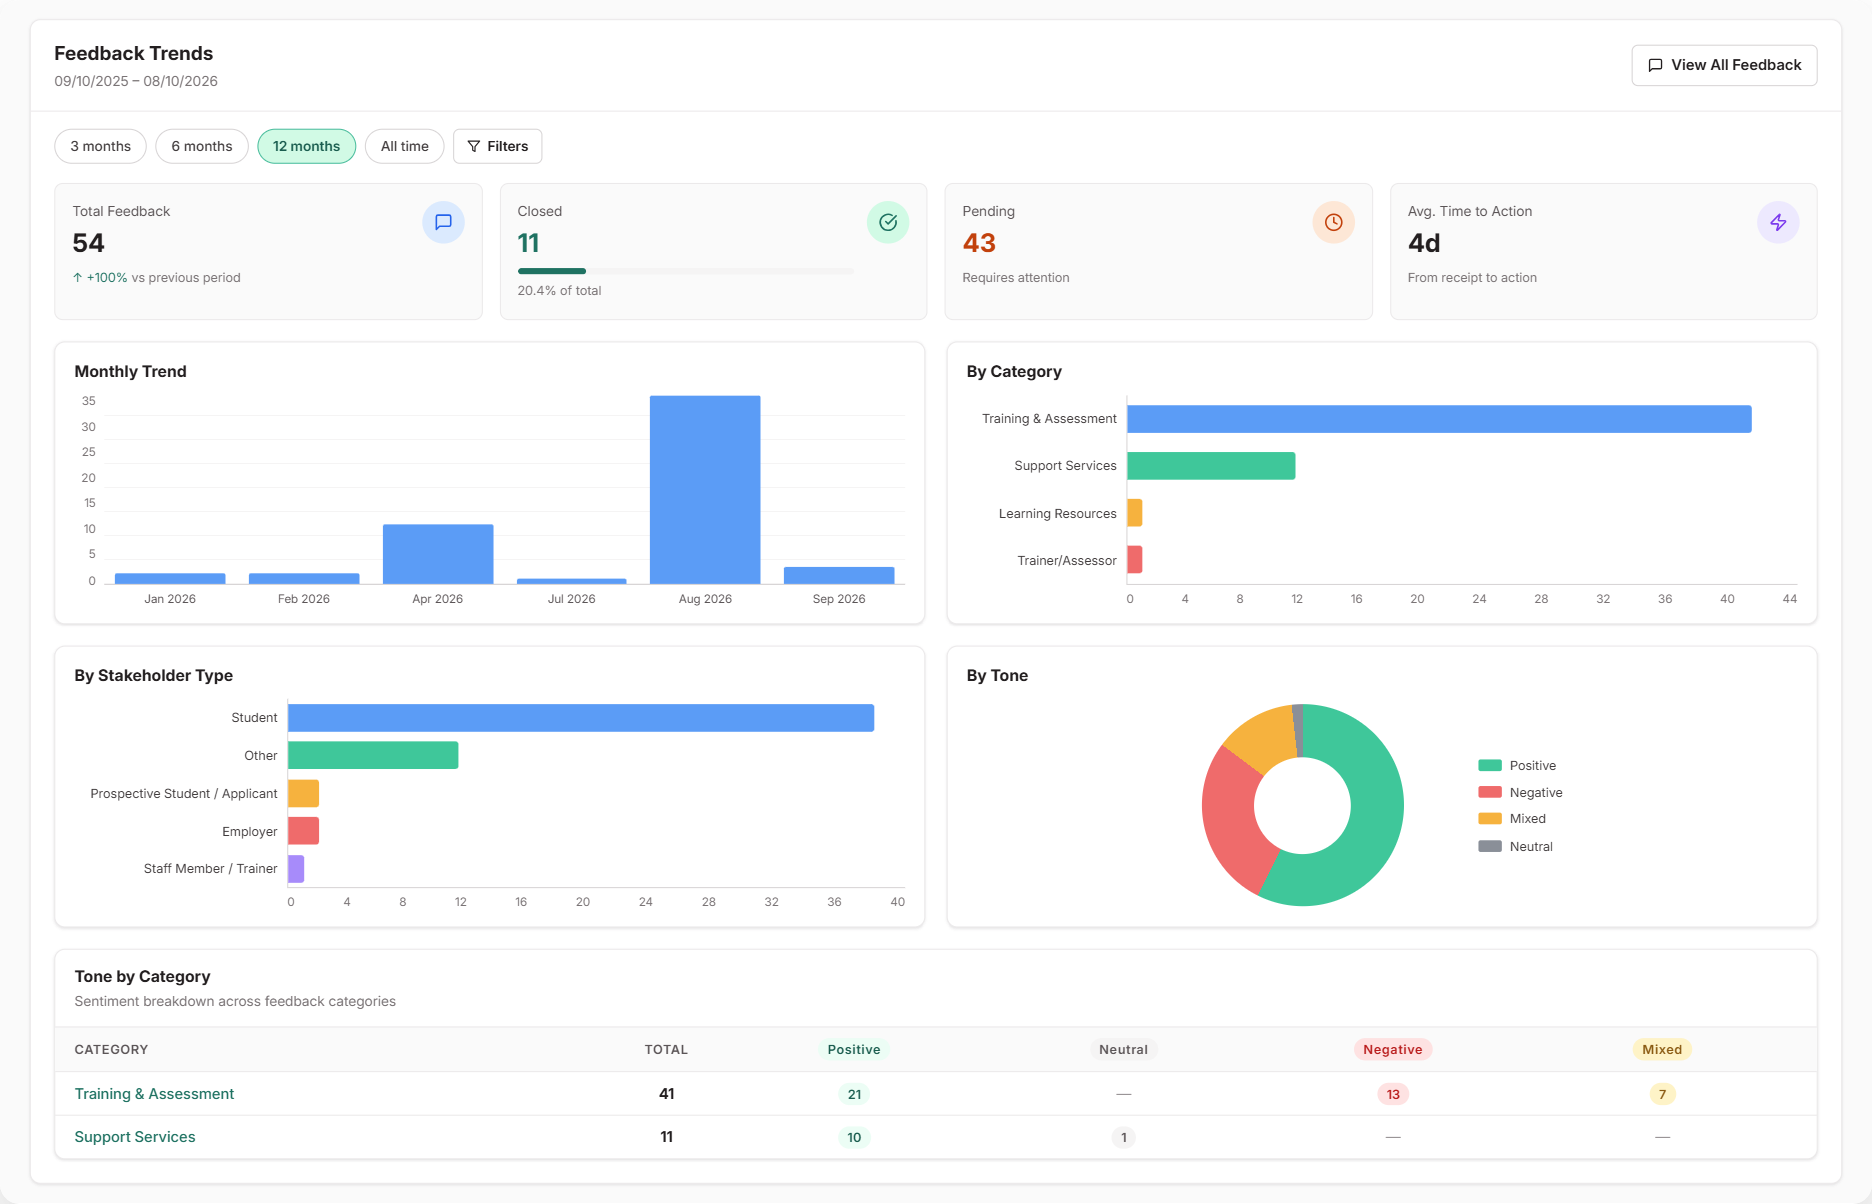Select the 12 months range
This screenshot has width=1872, height=1204.
(x=306, y=146)
